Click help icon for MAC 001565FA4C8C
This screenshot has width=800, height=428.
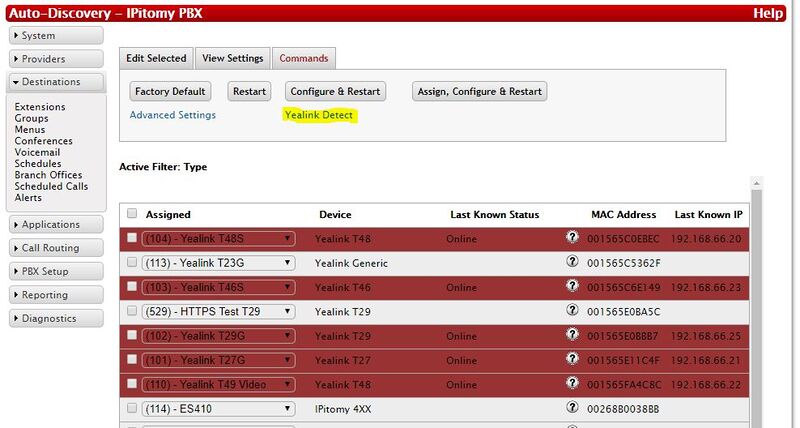click(x=572, y=383)
